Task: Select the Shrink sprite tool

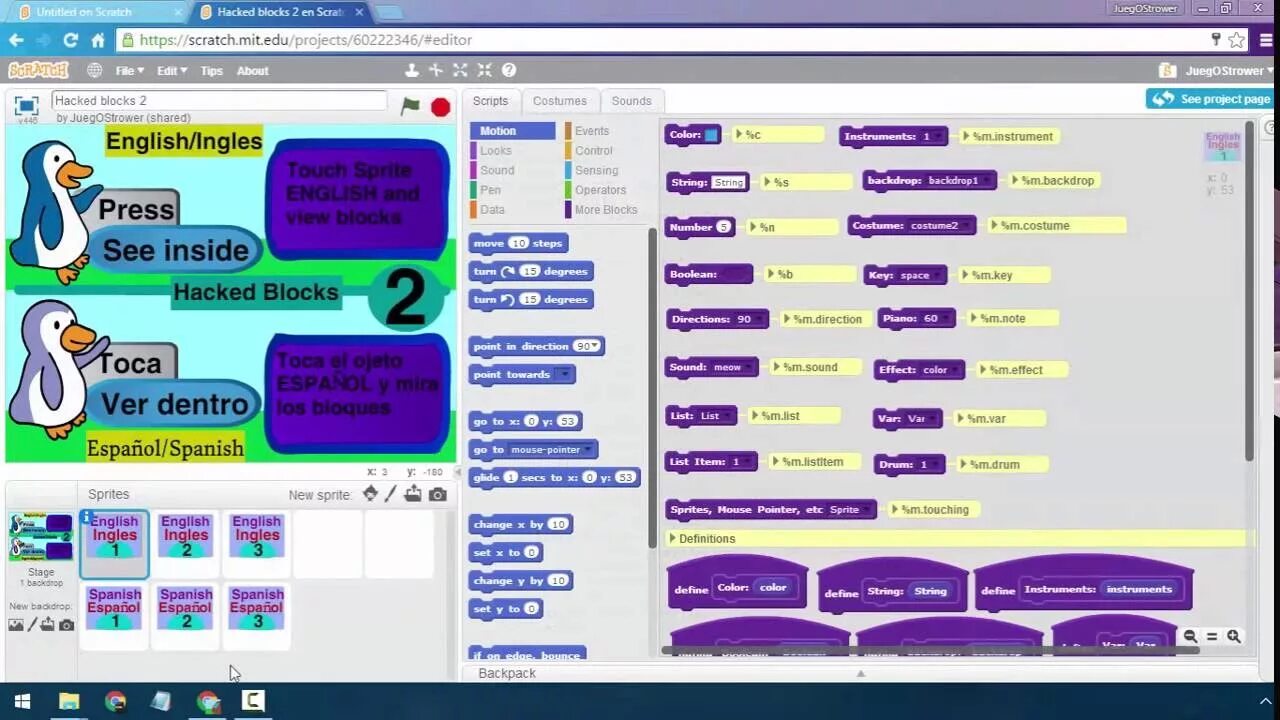Action: pos(484,70)
